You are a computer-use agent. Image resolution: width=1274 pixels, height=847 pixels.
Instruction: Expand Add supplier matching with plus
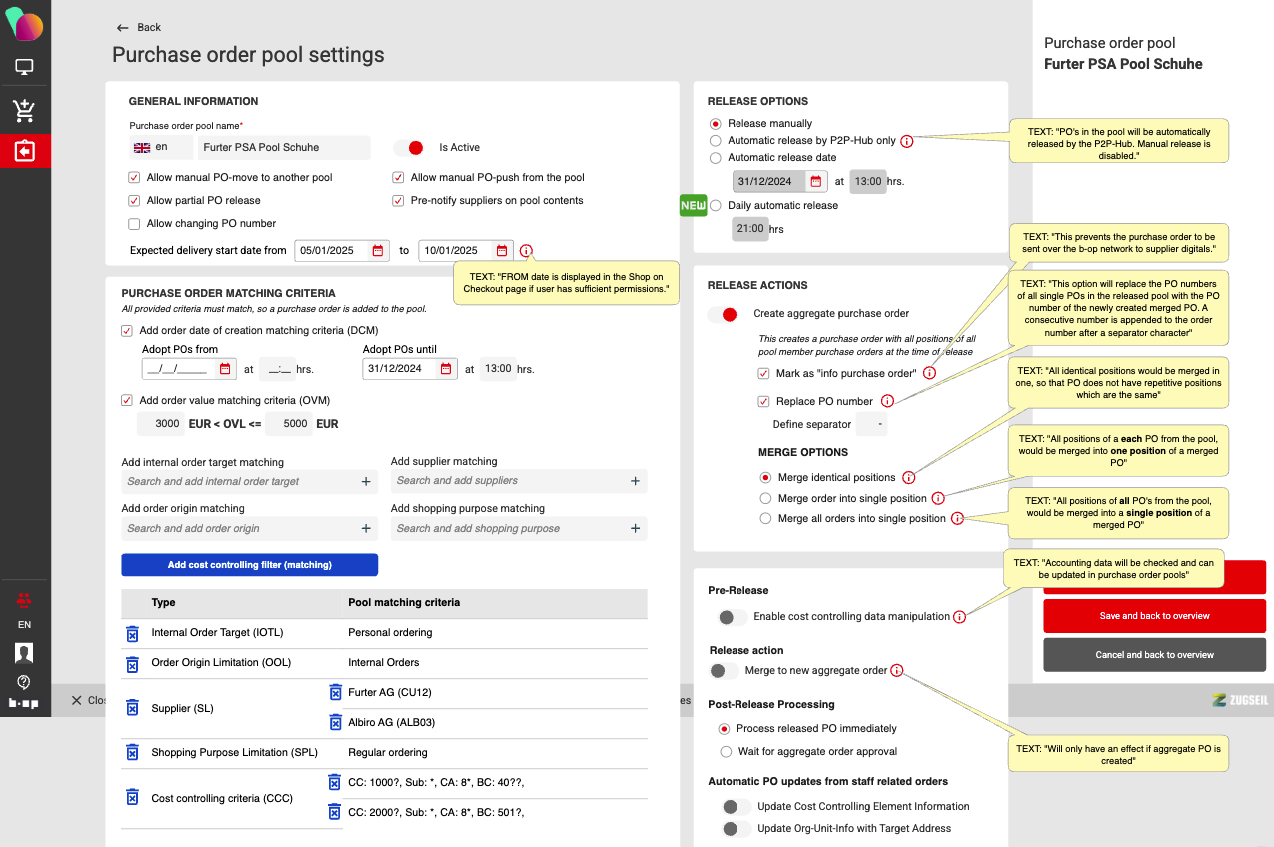pos(635,481)
